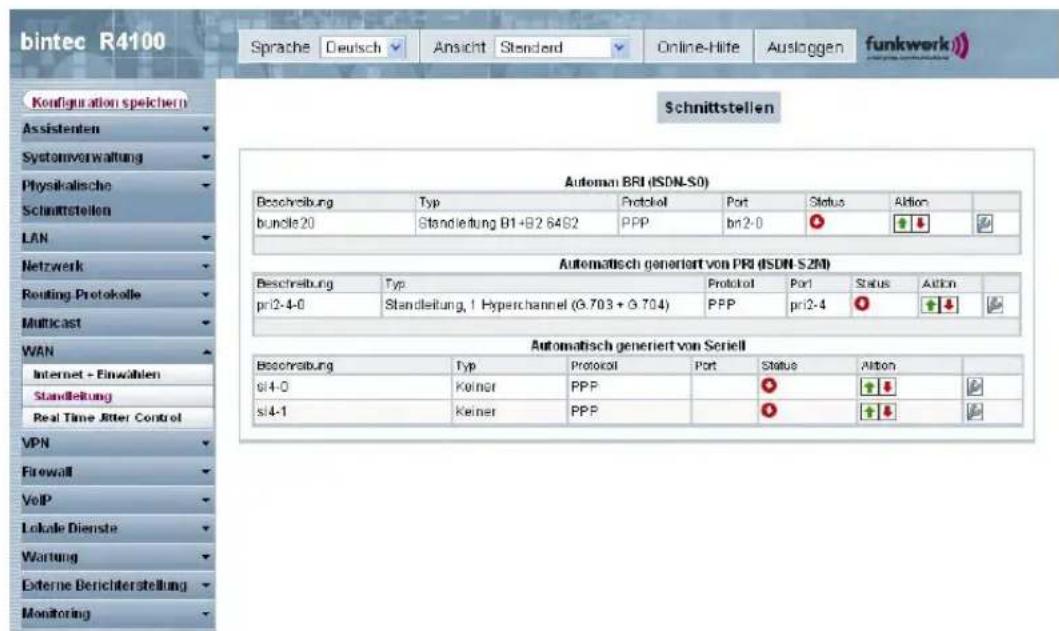The image size is (1059, 631).
Task: Open edit icon for si4-1 row
Action: (x=974, y=411)
